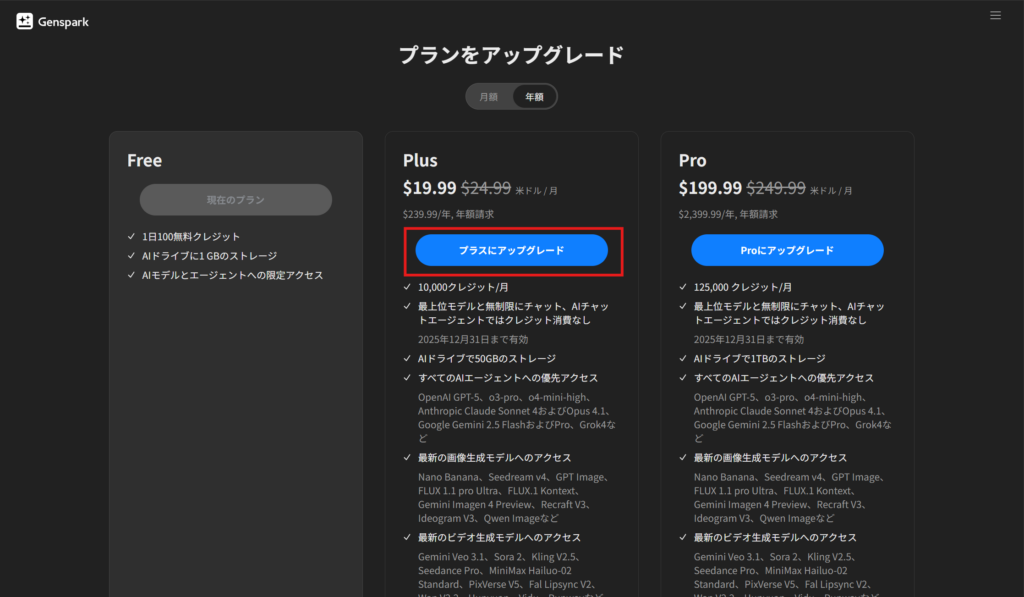1024x597 pixels.
Task: Click checkmark beside AIドライブで1TBのストレージ
Action: click(x=683, y=358)
